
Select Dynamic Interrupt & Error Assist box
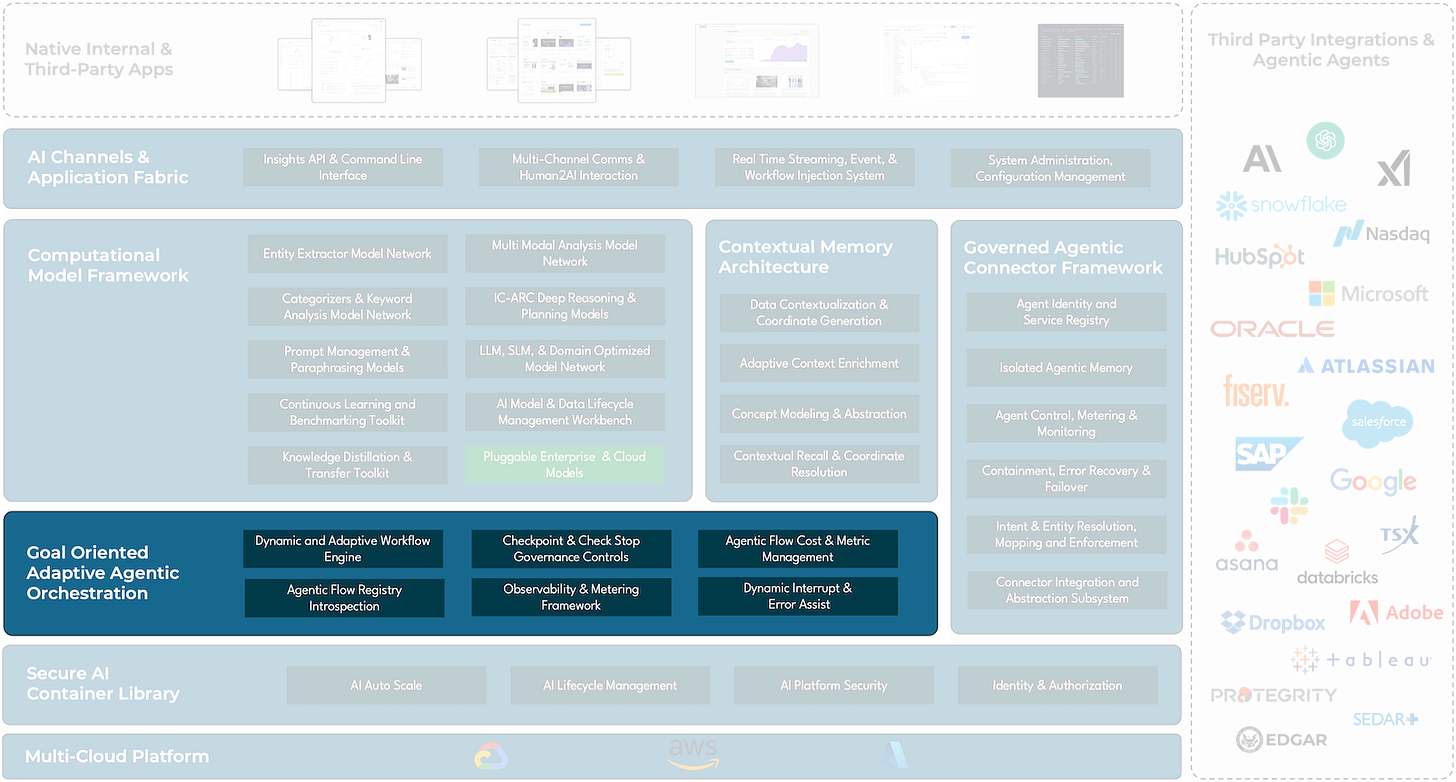(x=798, y=596)
